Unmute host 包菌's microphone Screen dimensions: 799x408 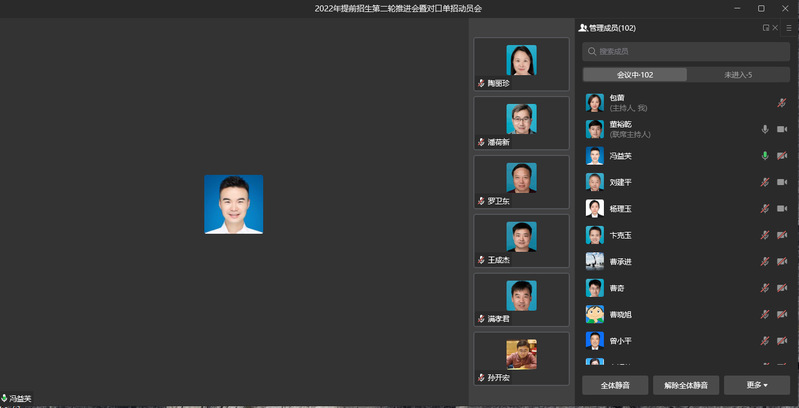[782, 102]
